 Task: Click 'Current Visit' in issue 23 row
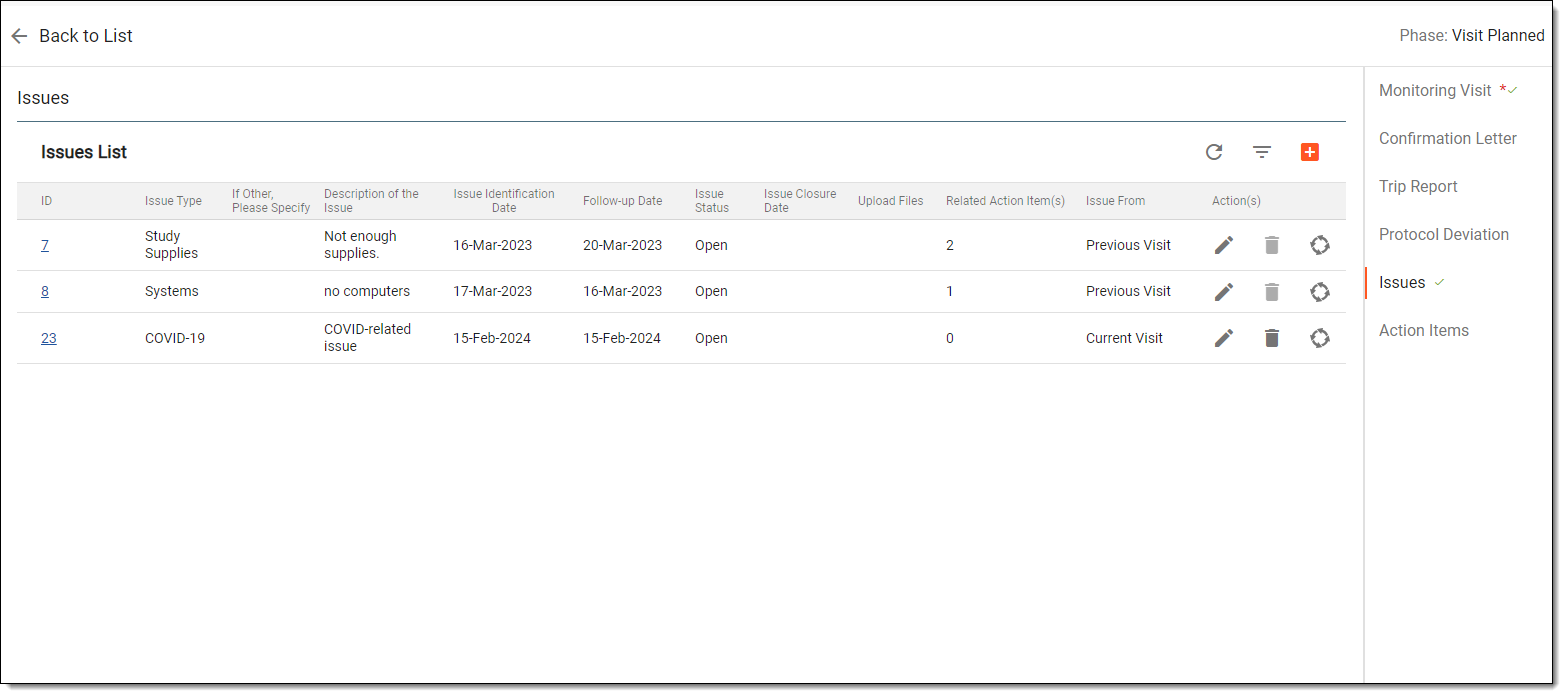[x=1124, y=338]
